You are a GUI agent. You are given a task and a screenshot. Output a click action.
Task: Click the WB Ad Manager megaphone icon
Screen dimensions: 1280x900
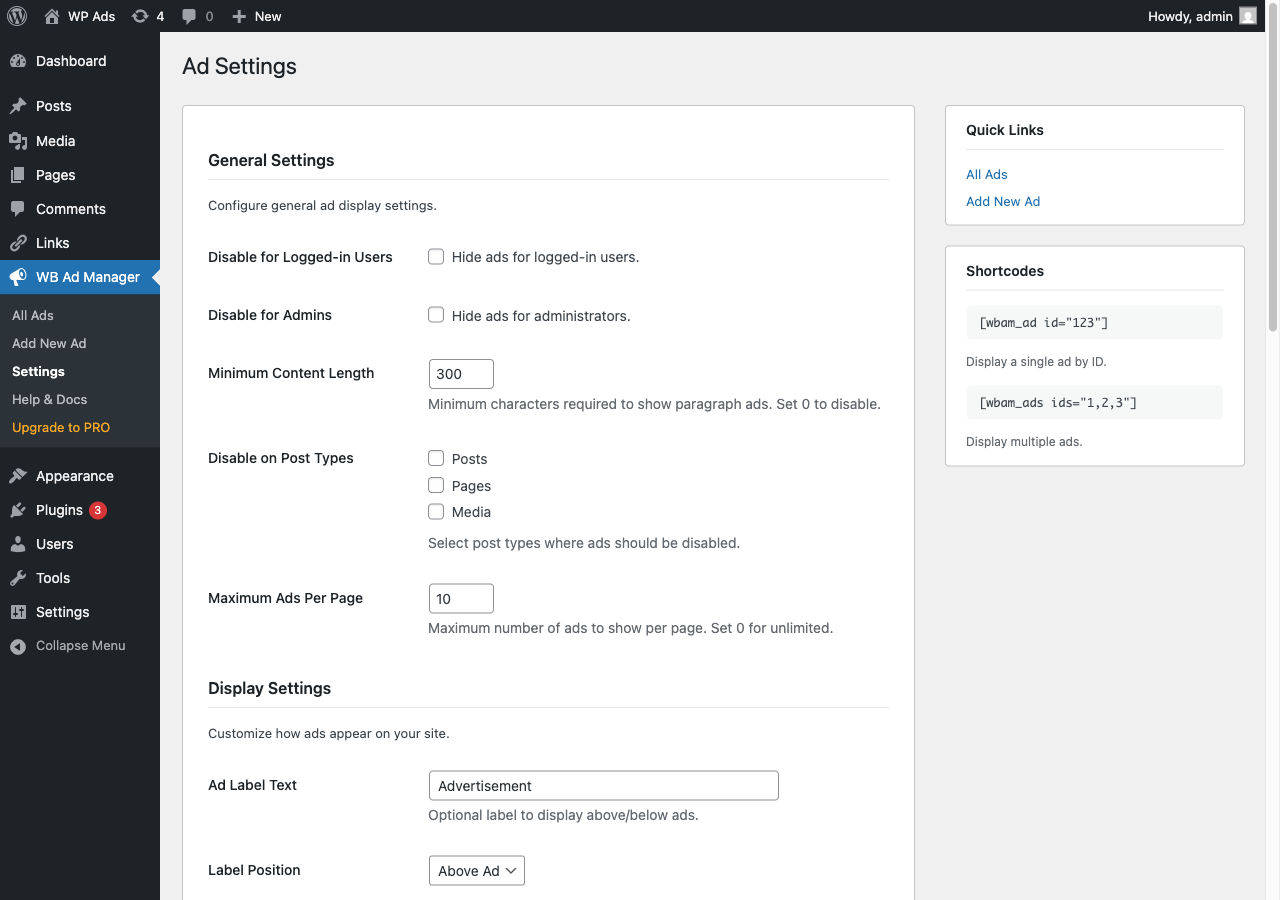pyautogui.click(x=18, y=277)
